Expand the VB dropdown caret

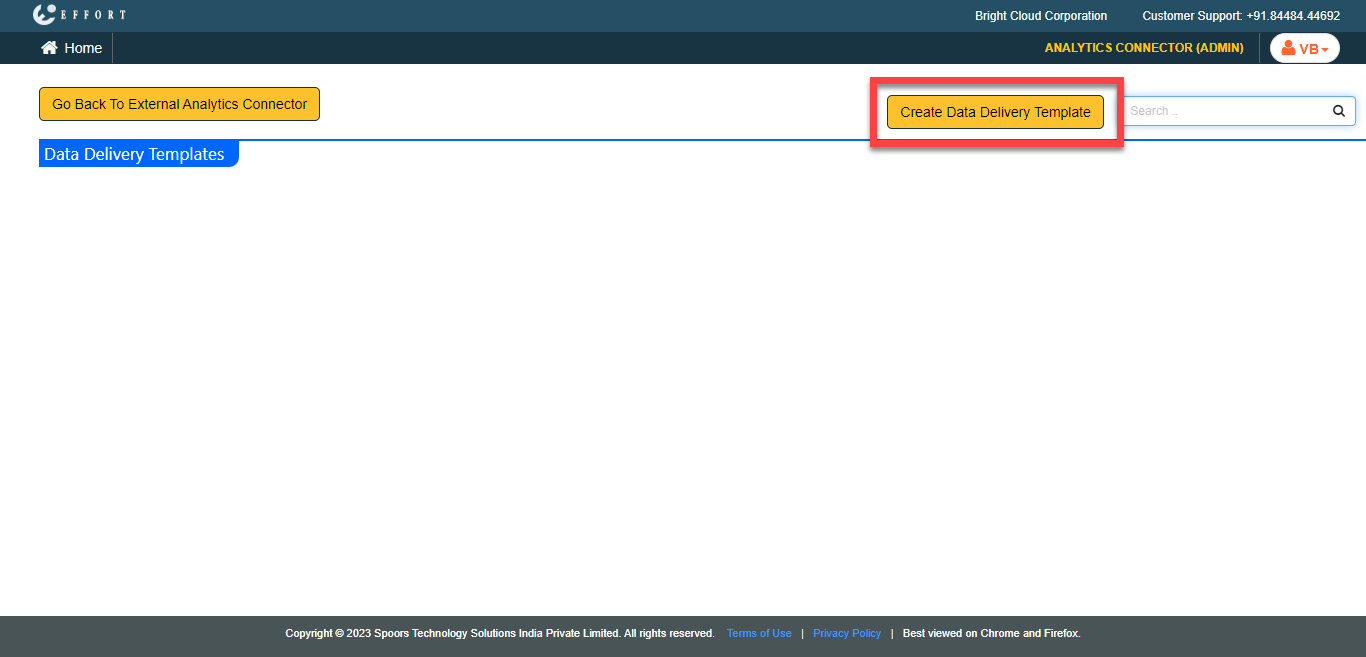(x=1325, y=50)
